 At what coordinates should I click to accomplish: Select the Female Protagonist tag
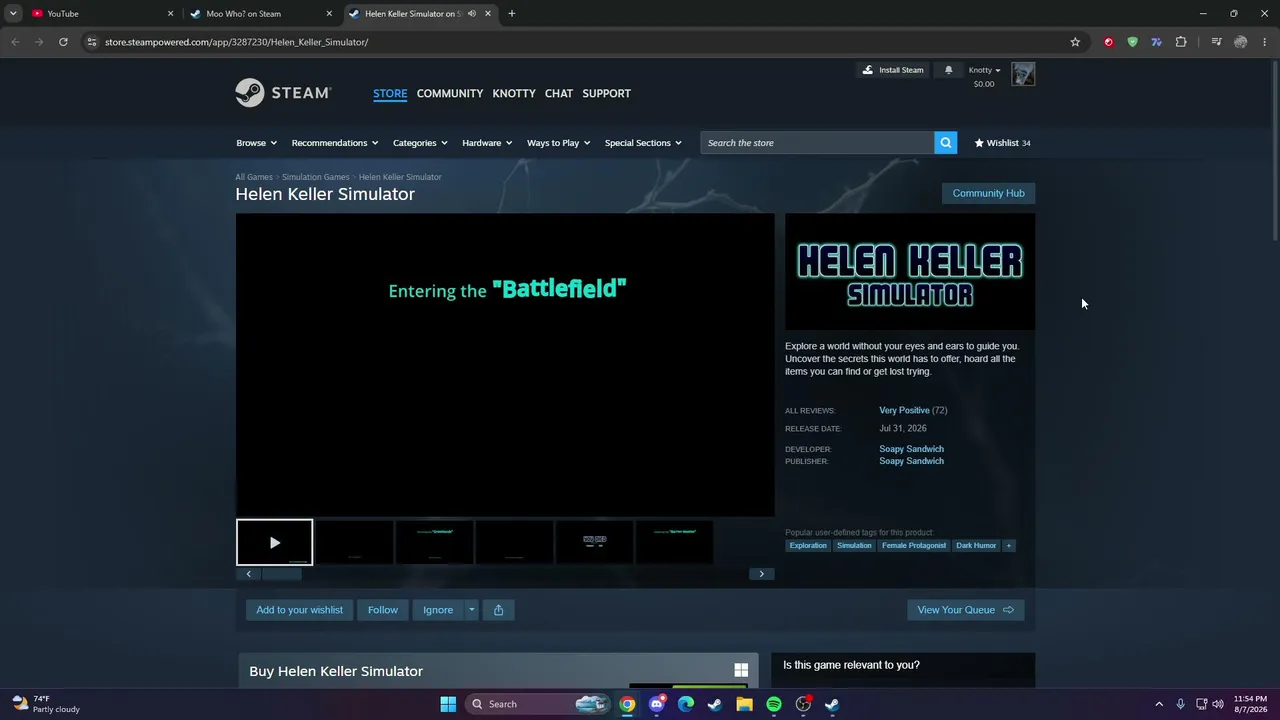click(x=914, y=546)
